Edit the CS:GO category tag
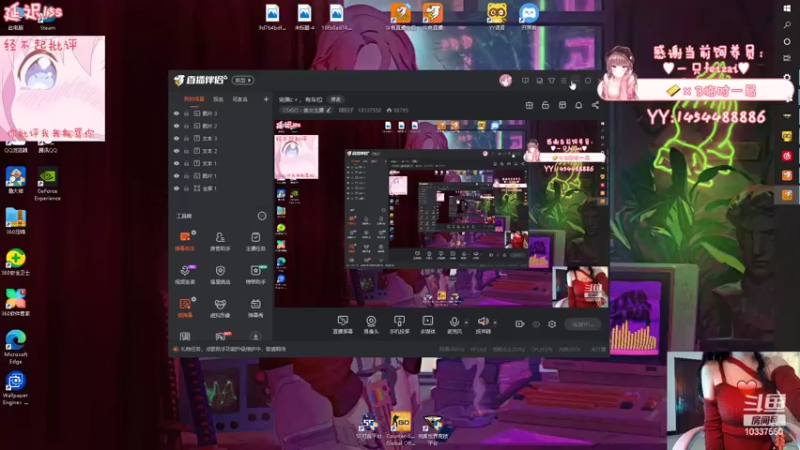 [x=306, y=110]
